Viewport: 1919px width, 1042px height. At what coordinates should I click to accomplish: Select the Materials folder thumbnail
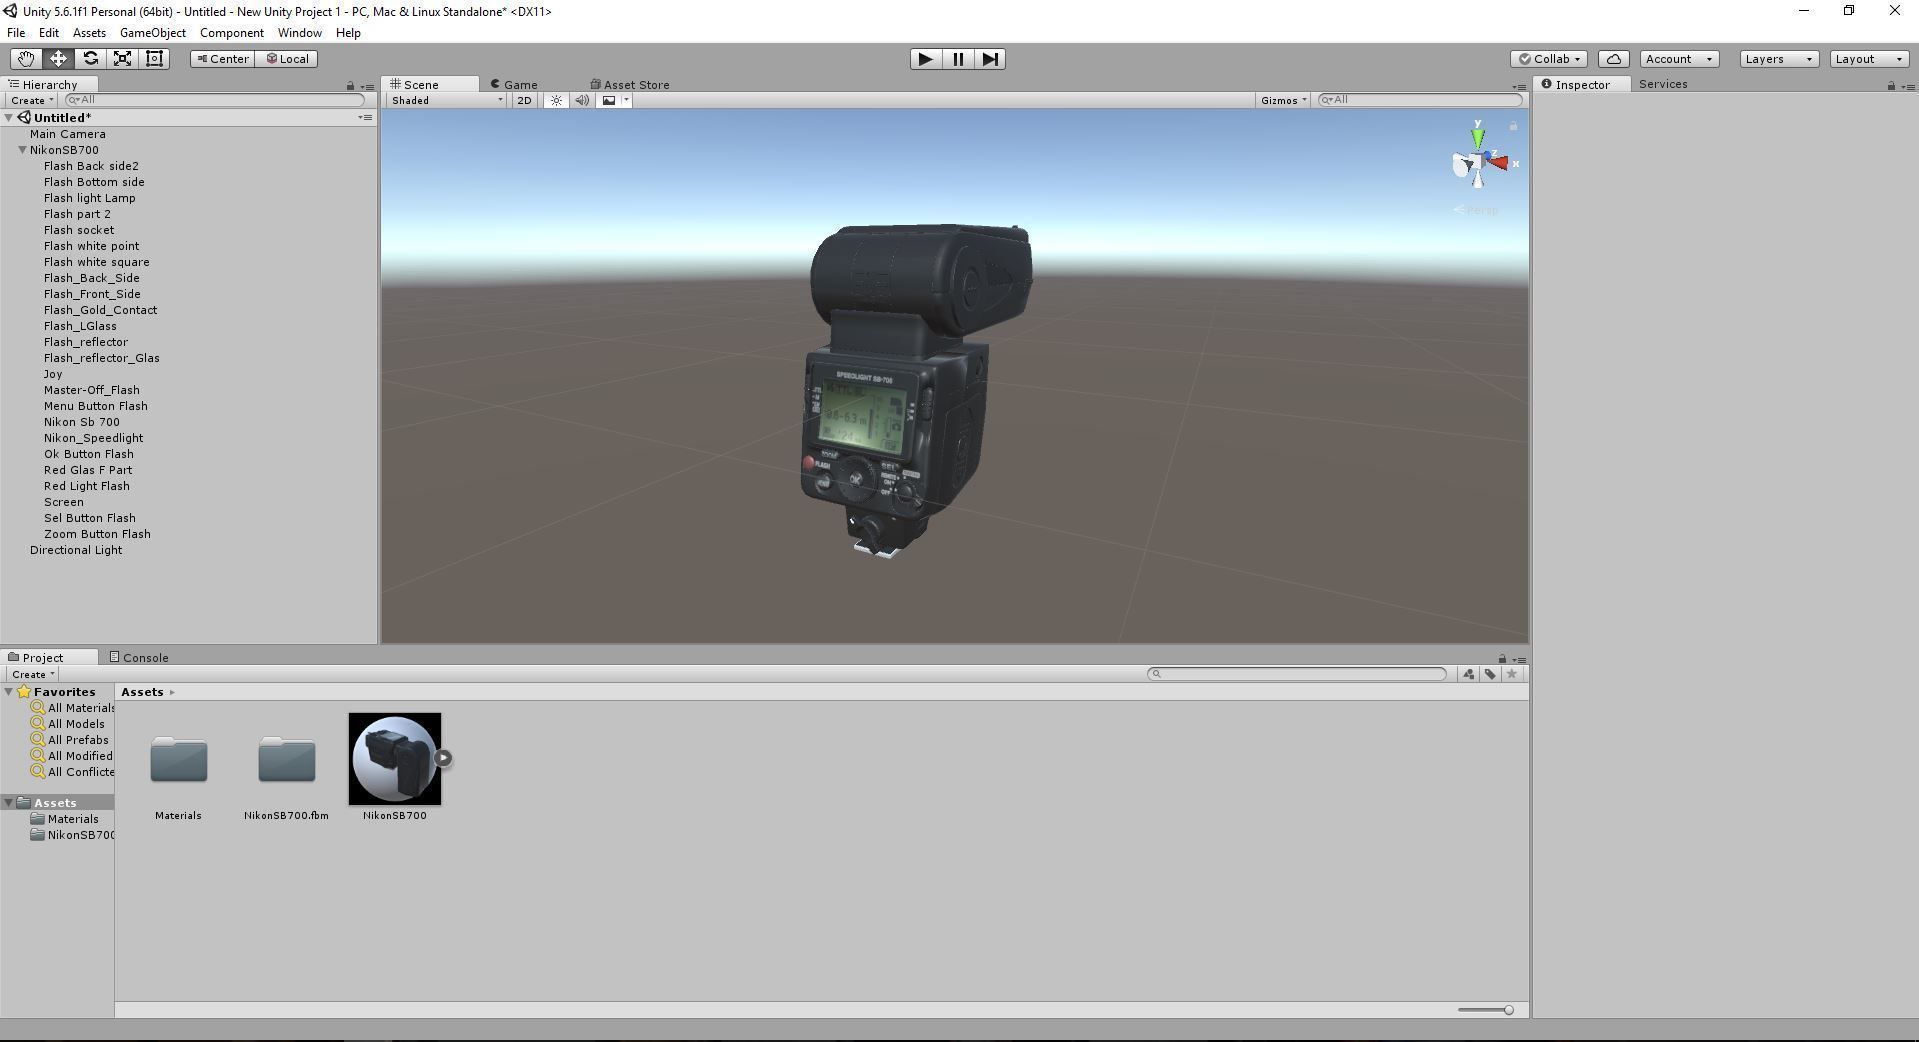[178, 760]
